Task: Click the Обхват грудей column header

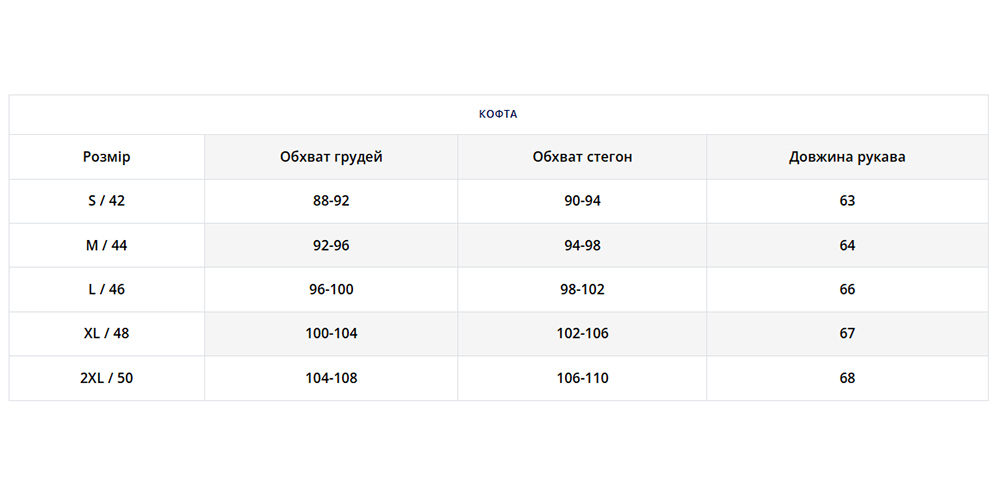Action: (x=331, y=157)
